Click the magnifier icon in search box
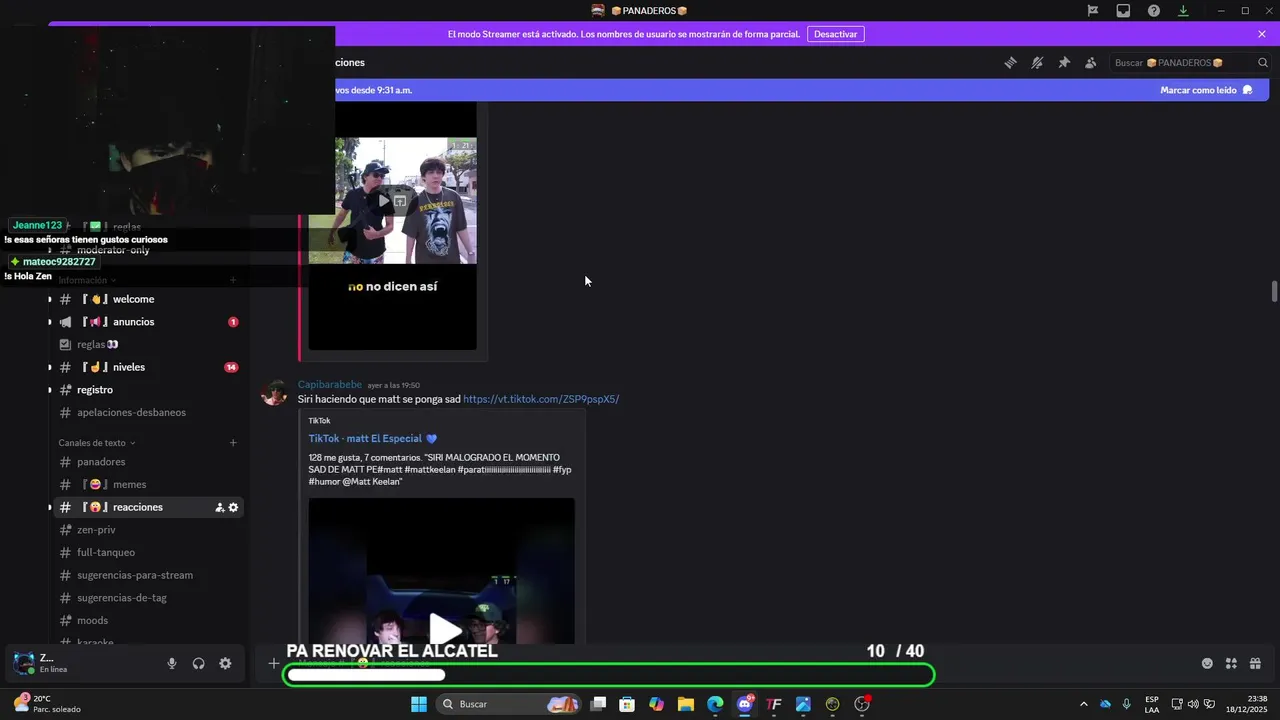The height and width of the screenshot is (720, 1280). click(1263, 62)
